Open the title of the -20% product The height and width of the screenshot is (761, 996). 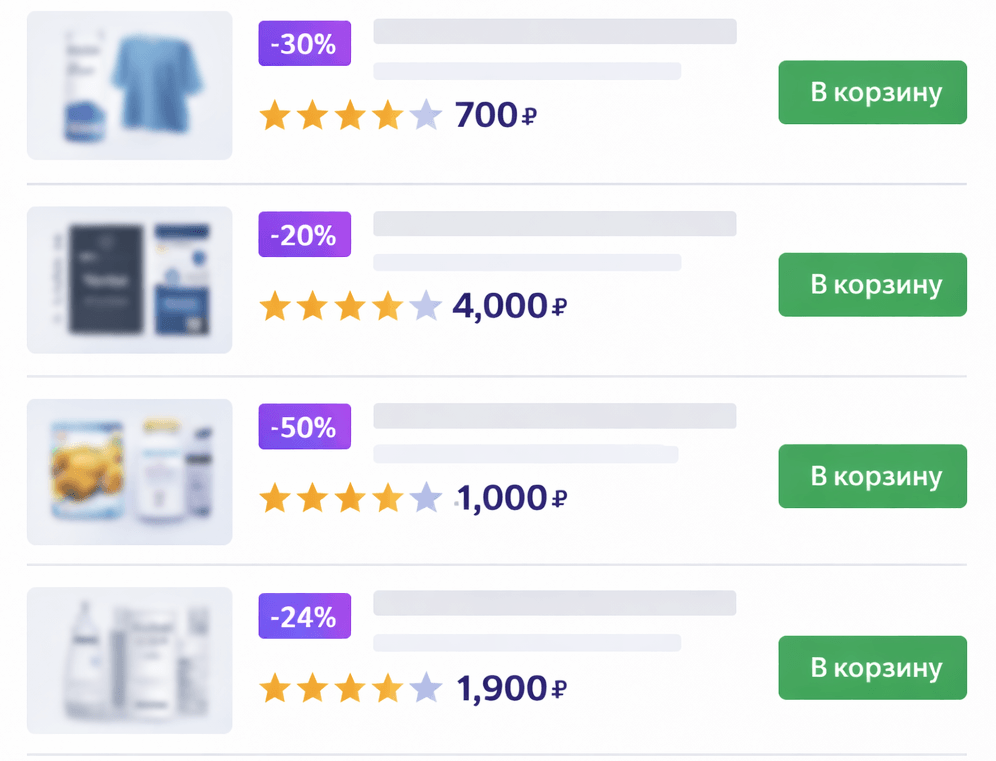(x=555, y=223)
